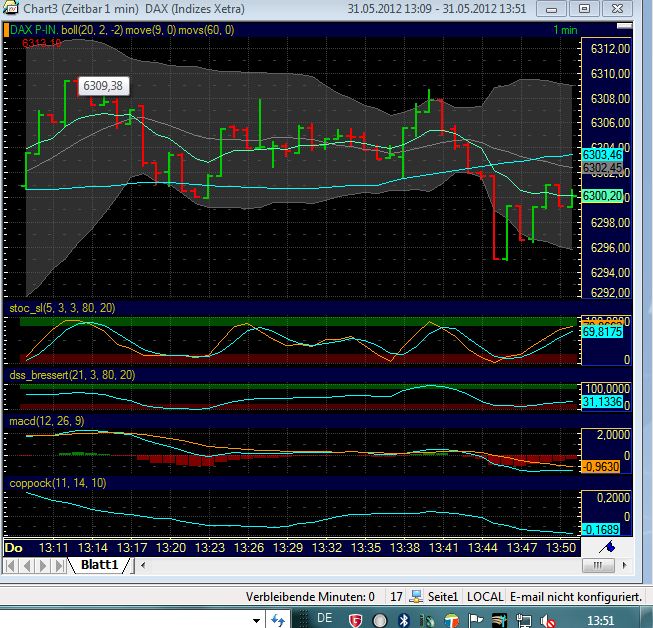Click the G Data security tray icon

point(355,620)
